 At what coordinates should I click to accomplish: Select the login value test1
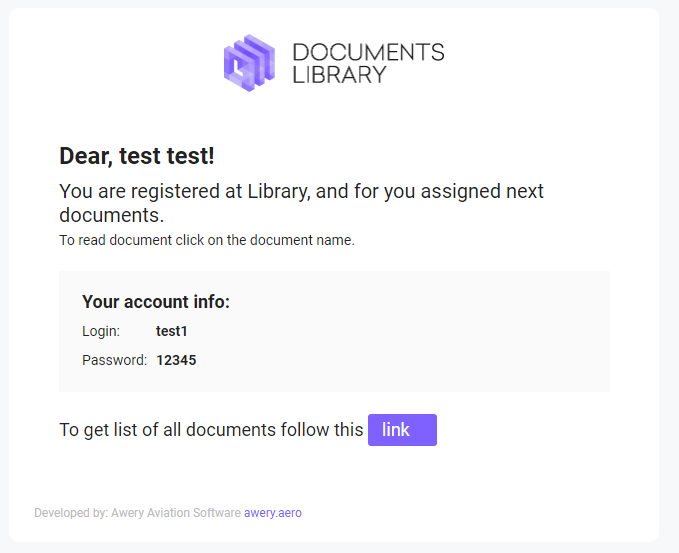tap(172, 331)
